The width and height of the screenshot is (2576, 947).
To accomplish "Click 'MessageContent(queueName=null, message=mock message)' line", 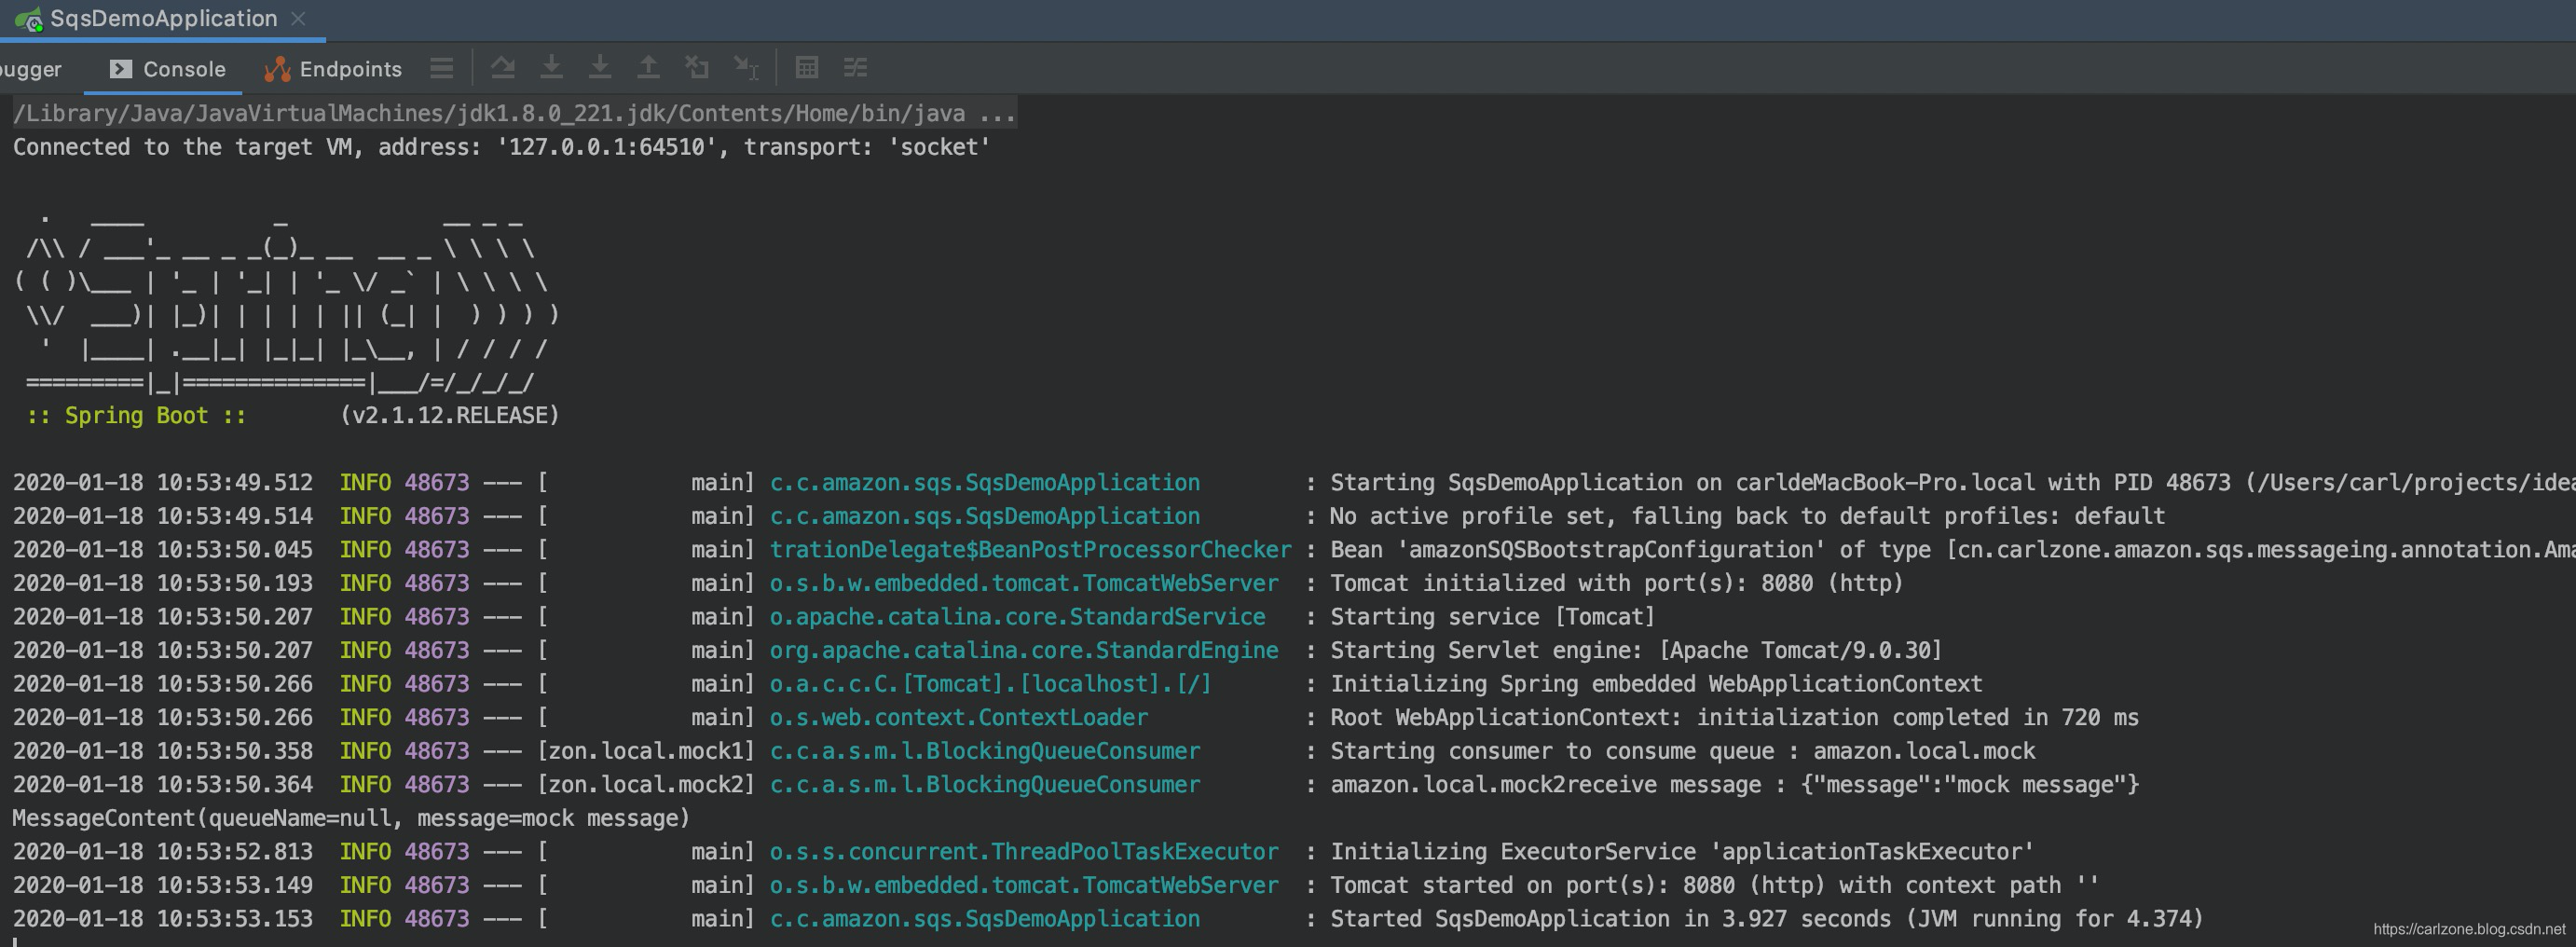I will (351, 818).
